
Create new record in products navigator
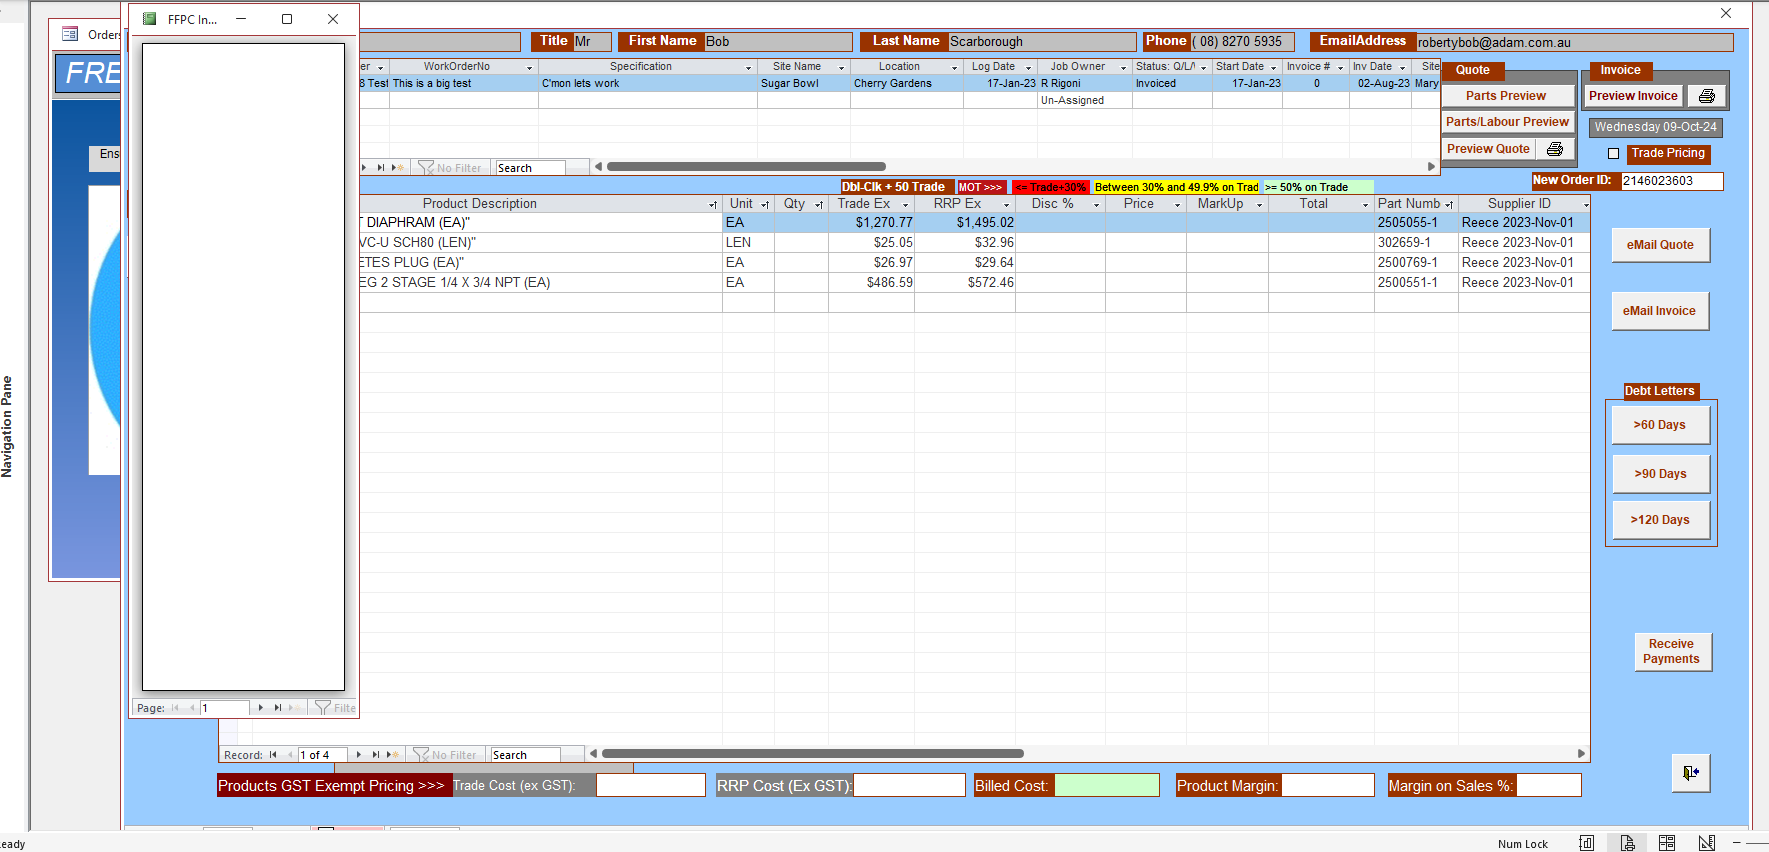click(x=393, y=755)
